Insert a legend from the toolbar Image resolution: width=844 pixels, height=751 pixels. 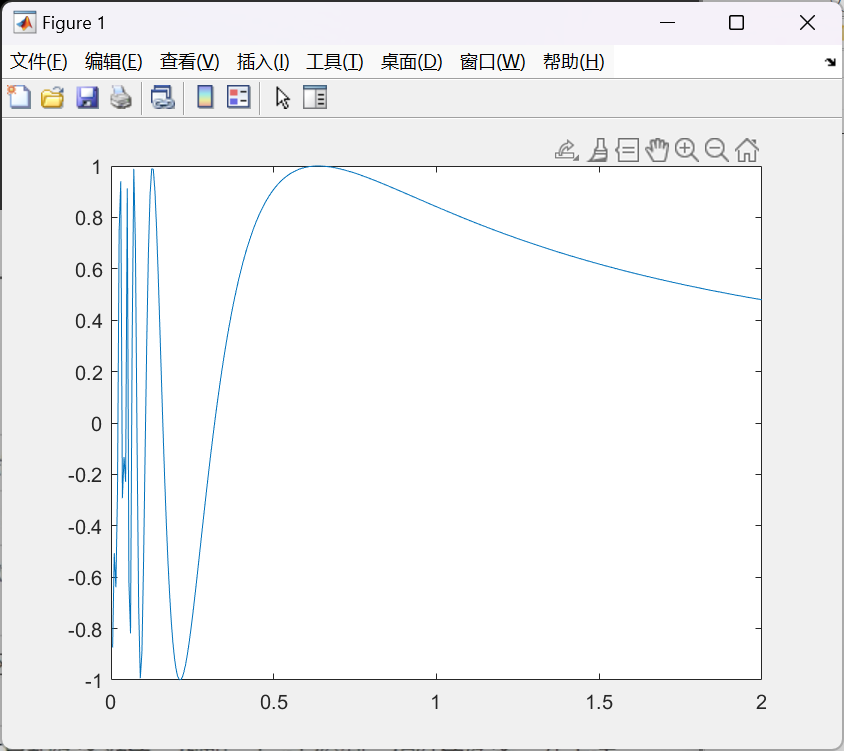click(238, 97)
